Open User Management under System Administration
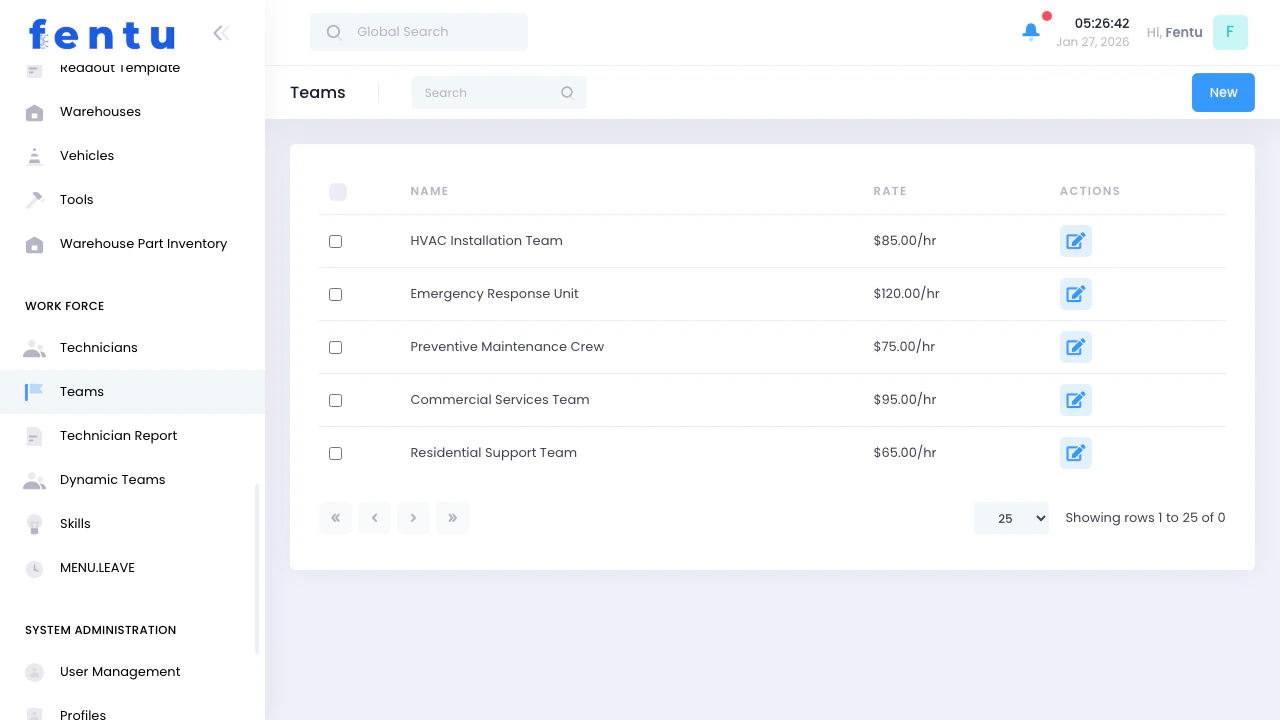Viewport: 1280px width, 720px height. pos(120,671)
